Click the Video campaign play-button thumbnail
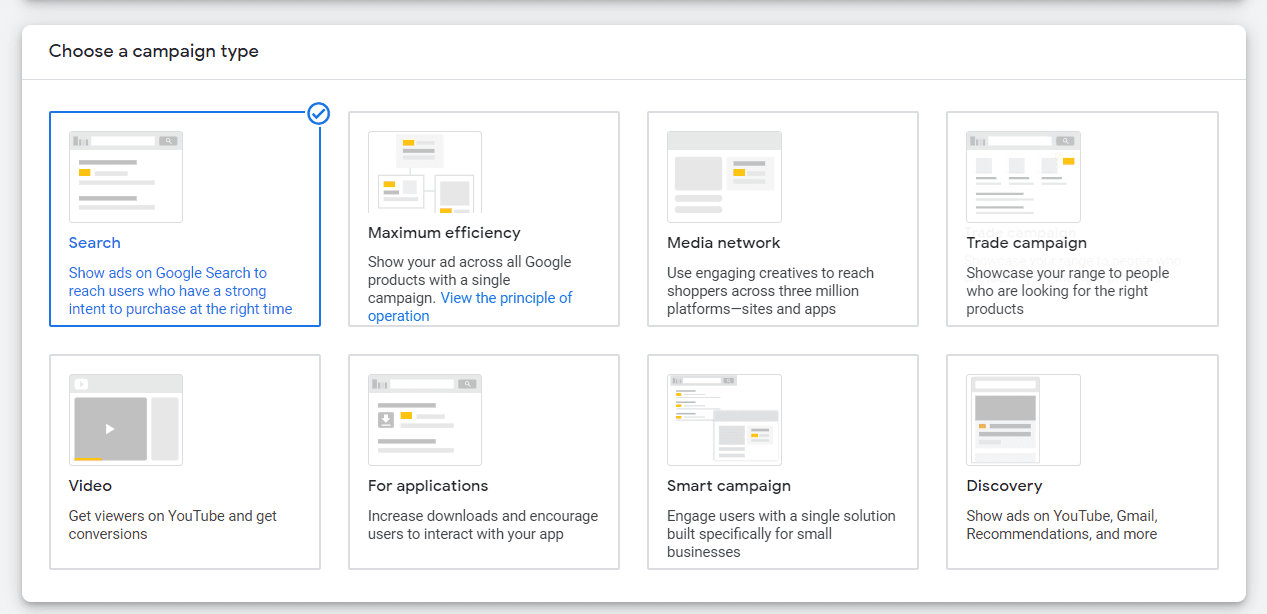 125,419
